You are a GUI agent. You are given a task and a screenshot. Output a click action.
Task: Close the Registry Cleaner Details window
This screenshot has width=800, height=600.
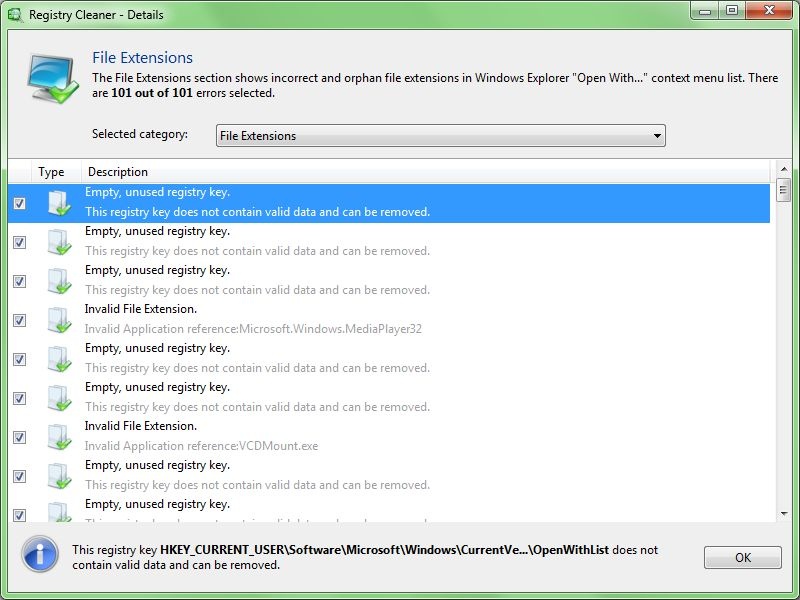pos(769,11)
